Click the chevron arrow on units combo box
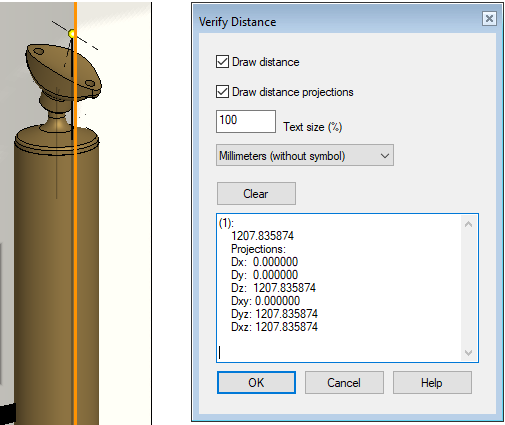Image resolution: width=505 pixels, height=425 pixels. point(385,156)
